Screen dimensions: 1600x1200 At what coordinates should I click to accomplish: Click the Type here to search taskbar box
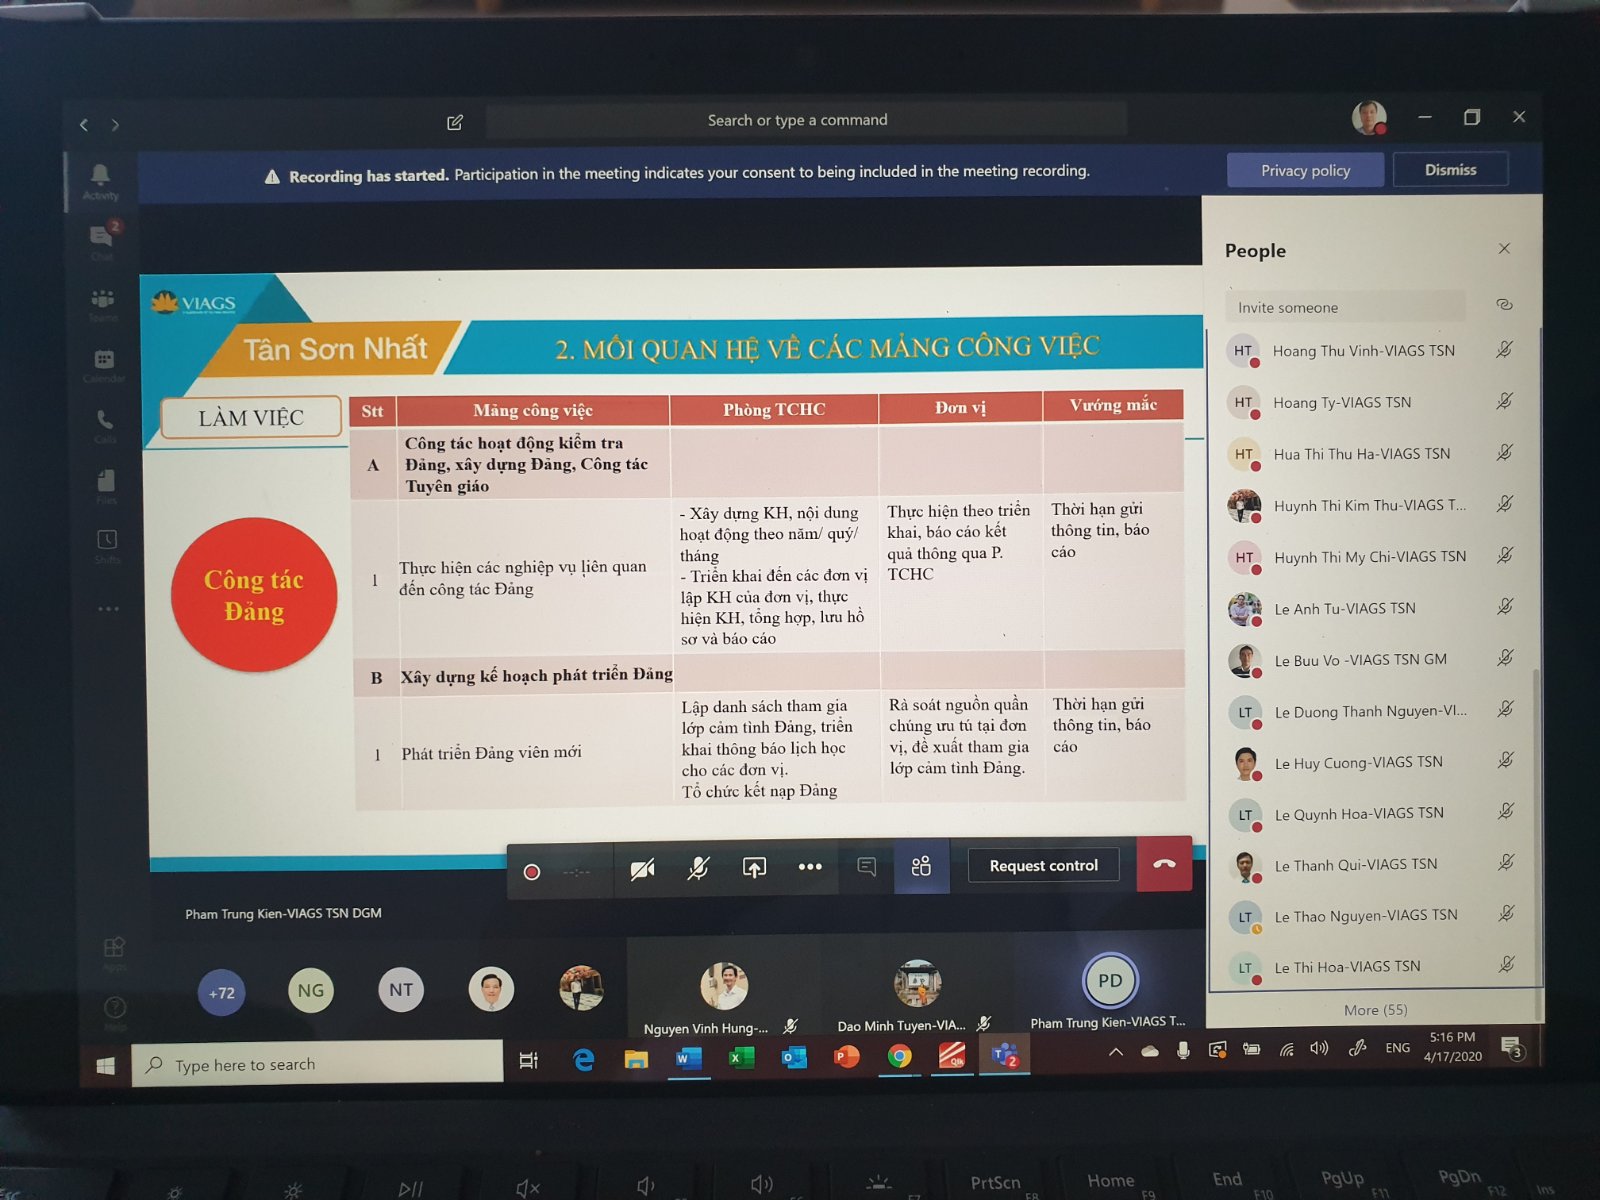click(x=318, y=1063)
